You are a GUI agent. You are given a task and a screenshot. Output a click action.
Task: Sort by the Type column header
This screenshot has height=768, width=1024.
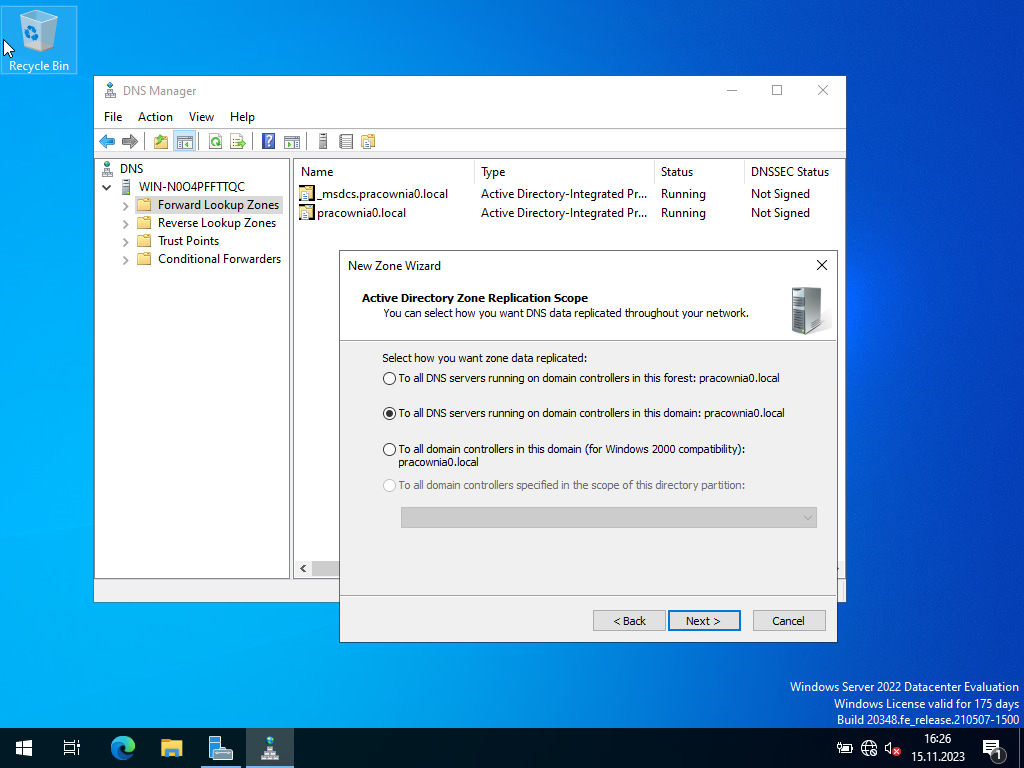(x=564, y=172)
